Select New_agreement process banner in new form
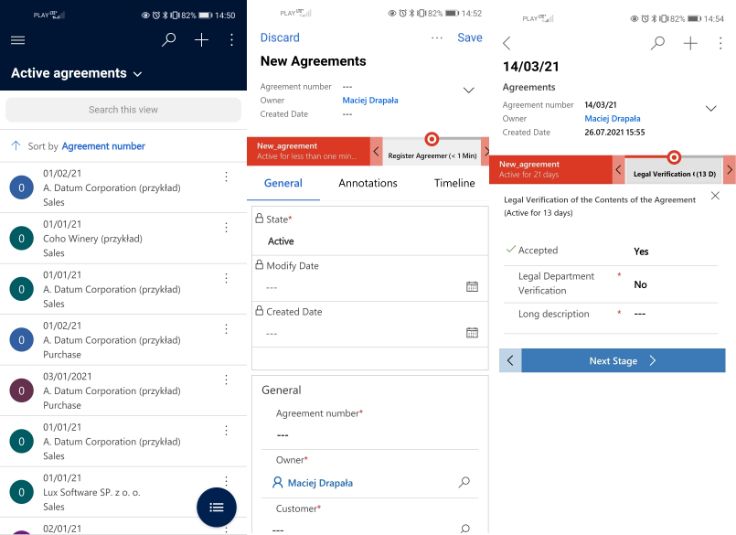Viewport: 736px width, 535px height. 308,151
